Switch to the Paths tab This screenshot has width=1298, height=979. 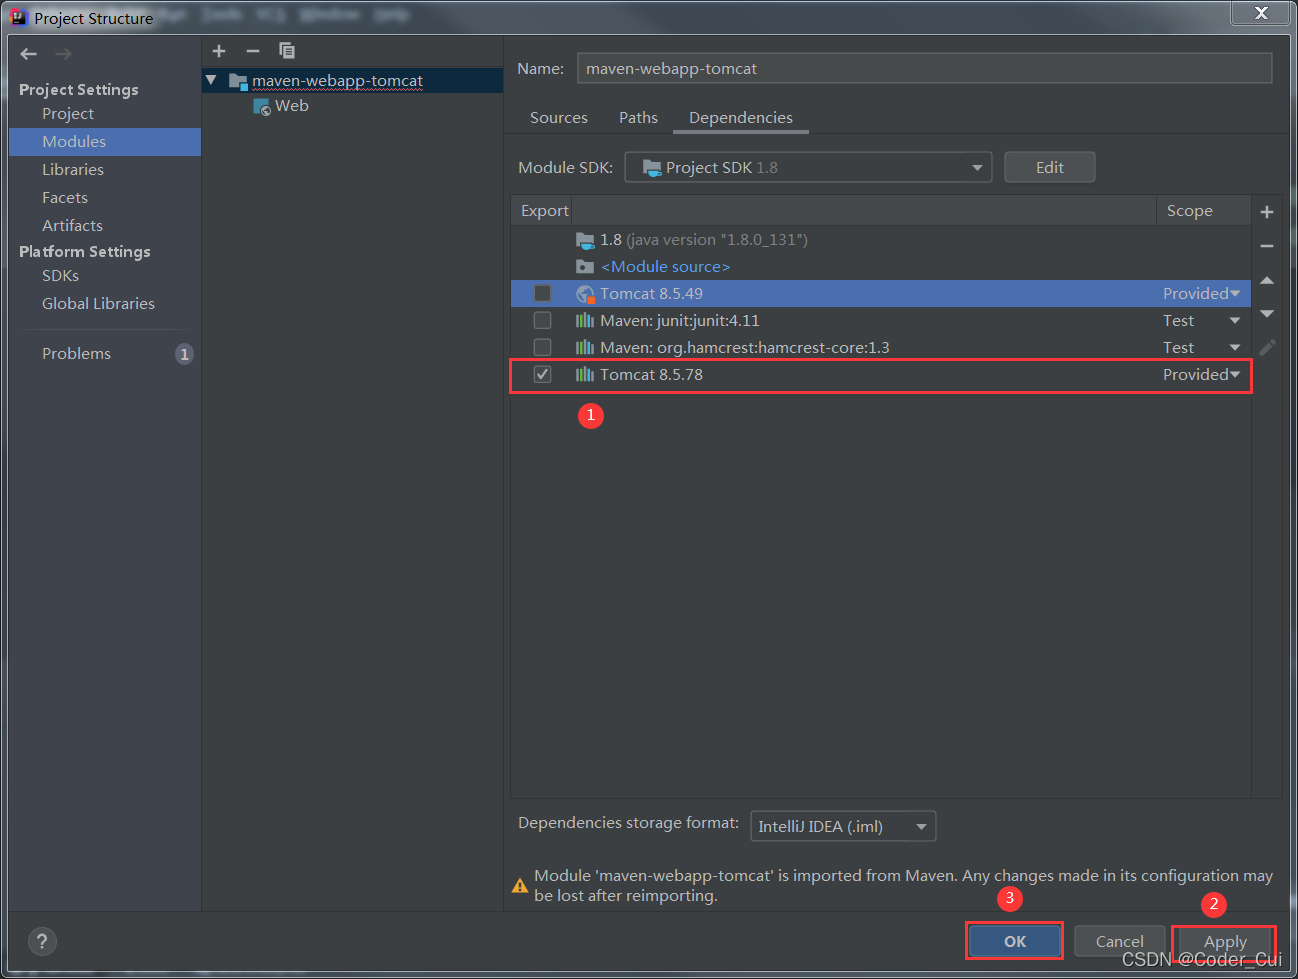coord(638,117)
